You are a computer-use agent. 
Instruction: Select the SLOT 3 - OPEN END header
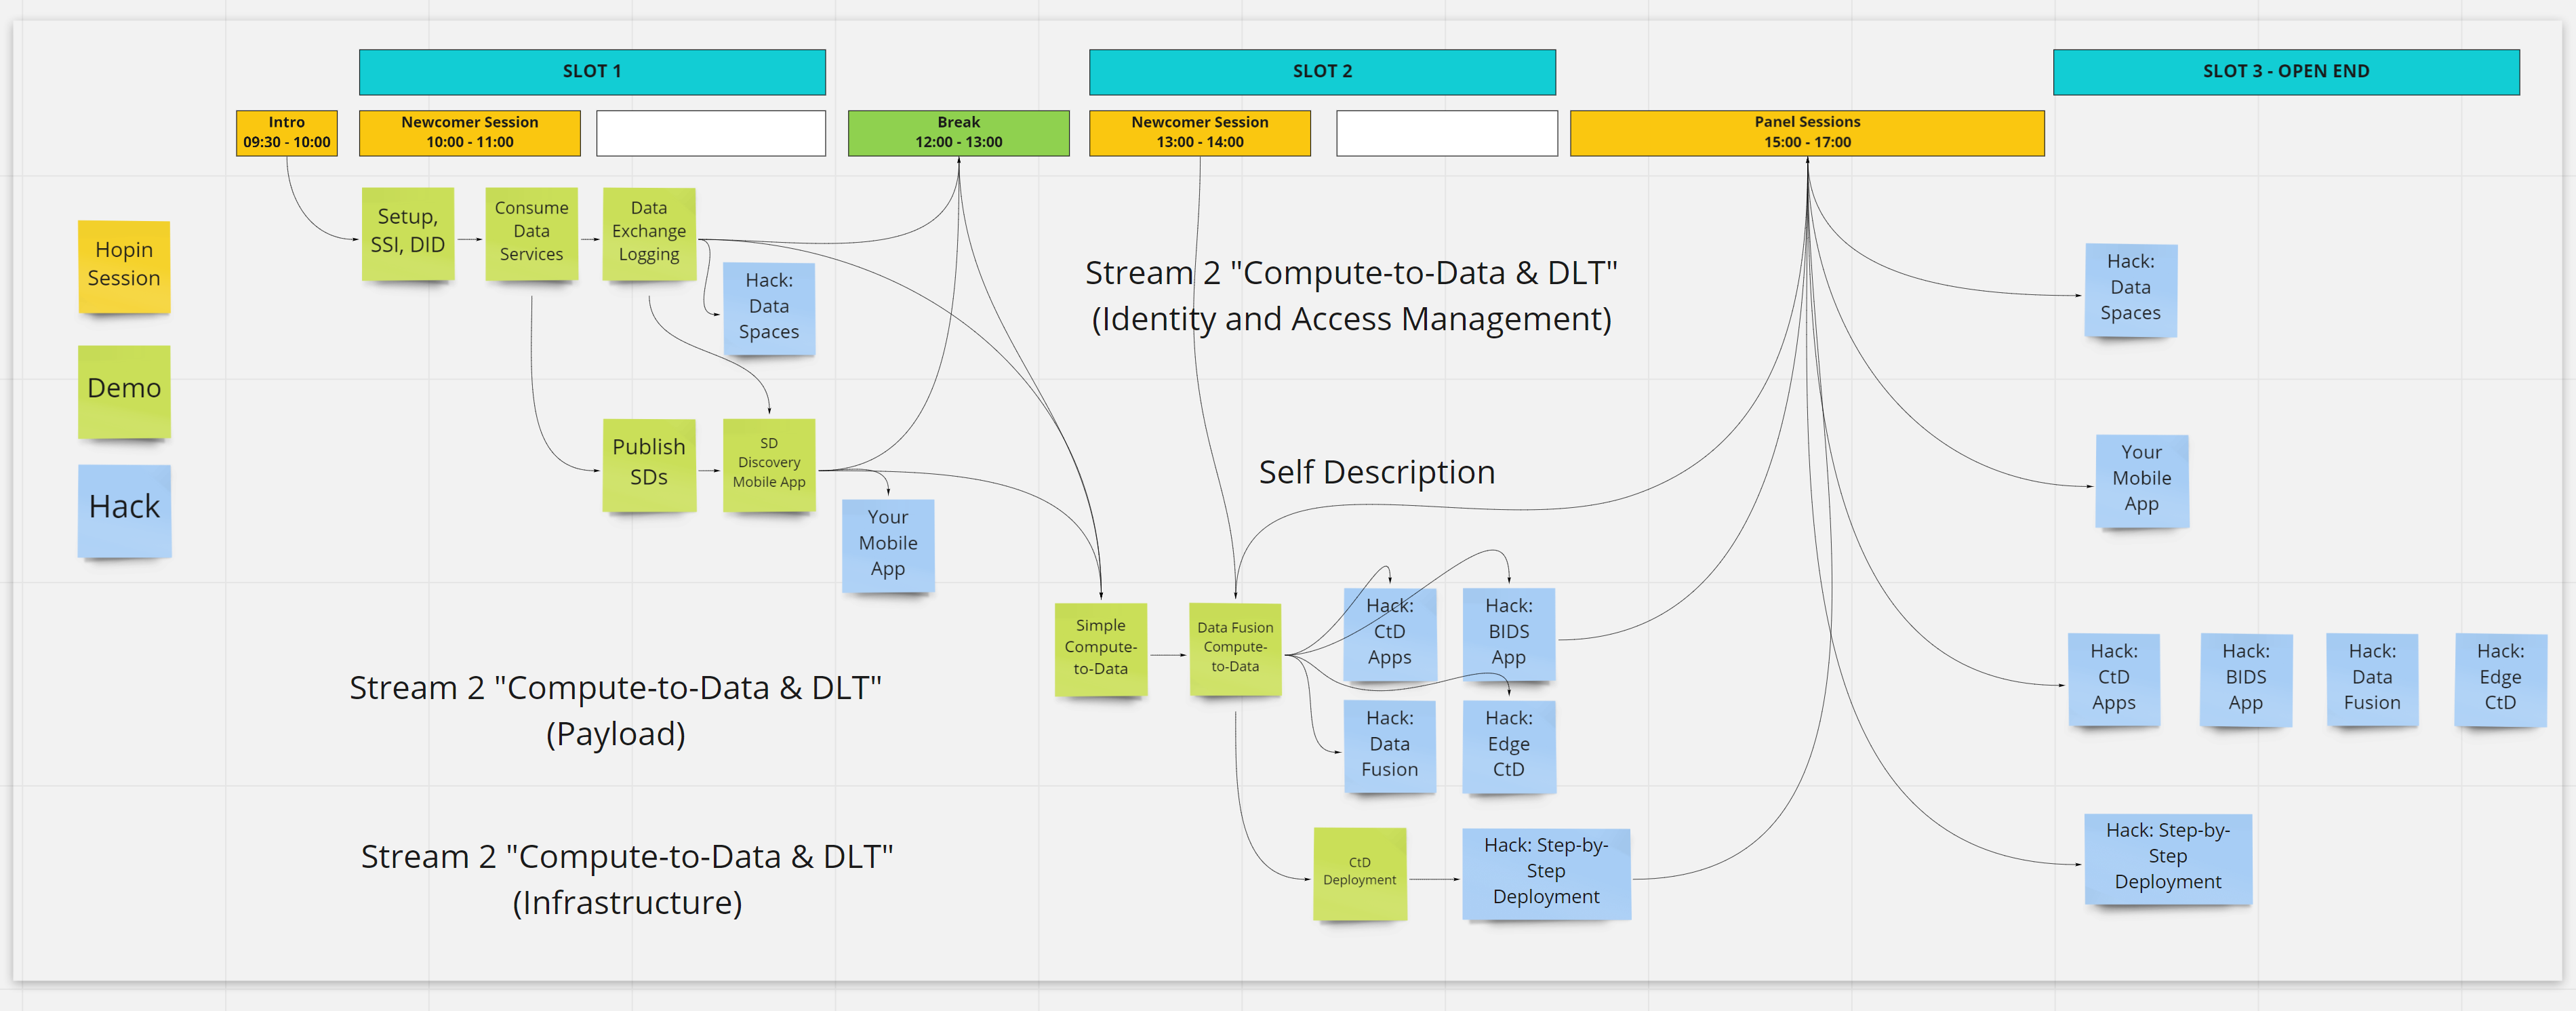point(2286,72)
